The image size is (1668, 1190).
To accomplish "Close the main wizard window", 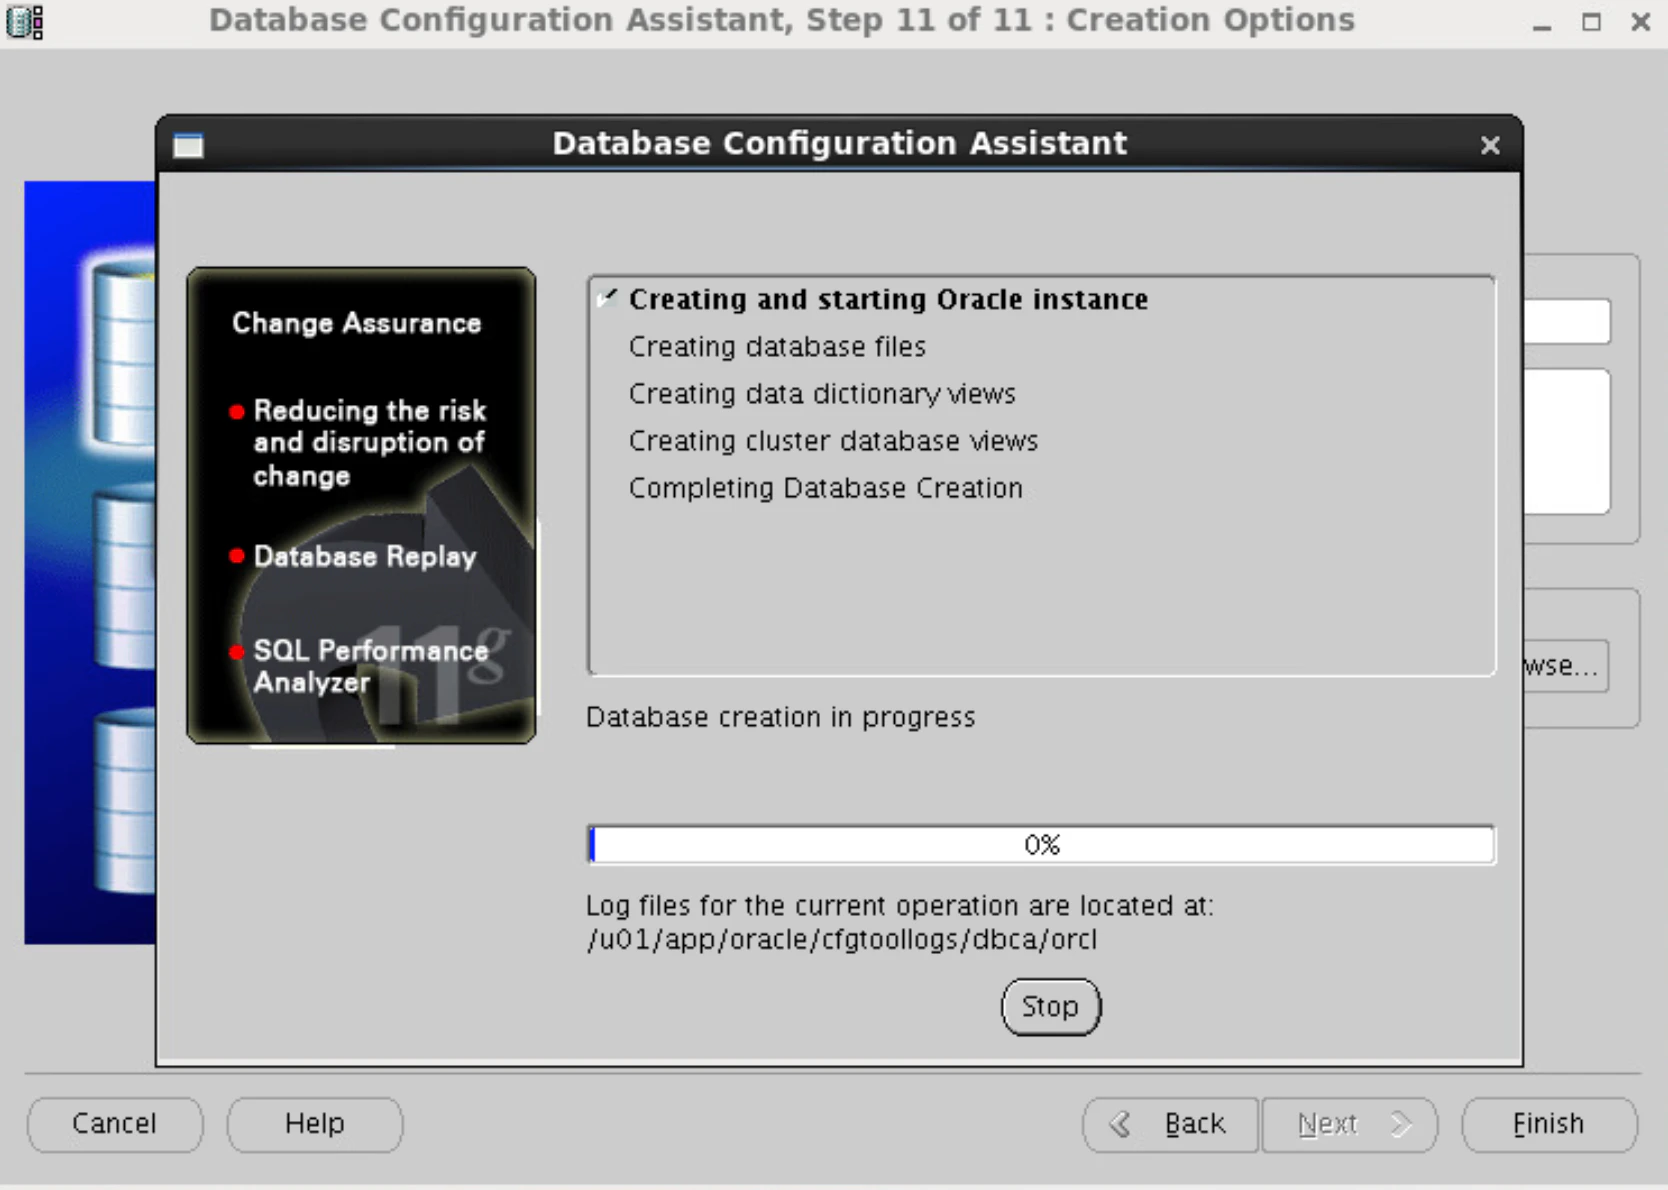I will click(1641, 22).
